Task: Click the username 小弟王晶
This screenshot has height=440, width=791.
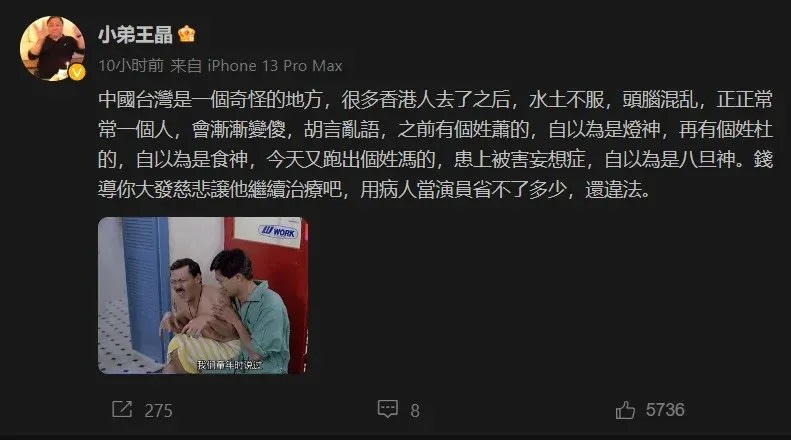Action: [x=135, y=35]
